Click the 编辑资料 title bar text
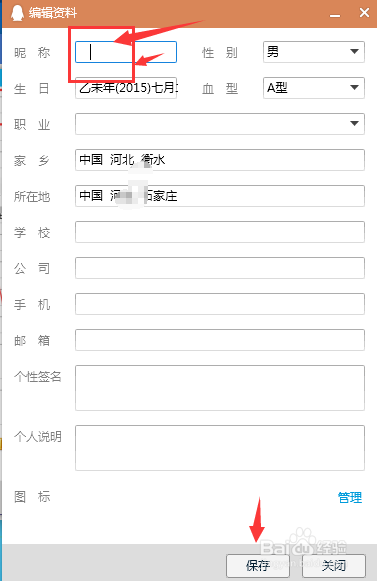 (x=53, y=13)
